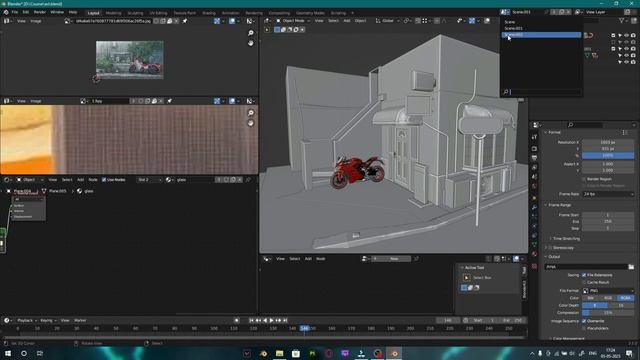Open the Blender app icon on the taskbar

point(394,353)
